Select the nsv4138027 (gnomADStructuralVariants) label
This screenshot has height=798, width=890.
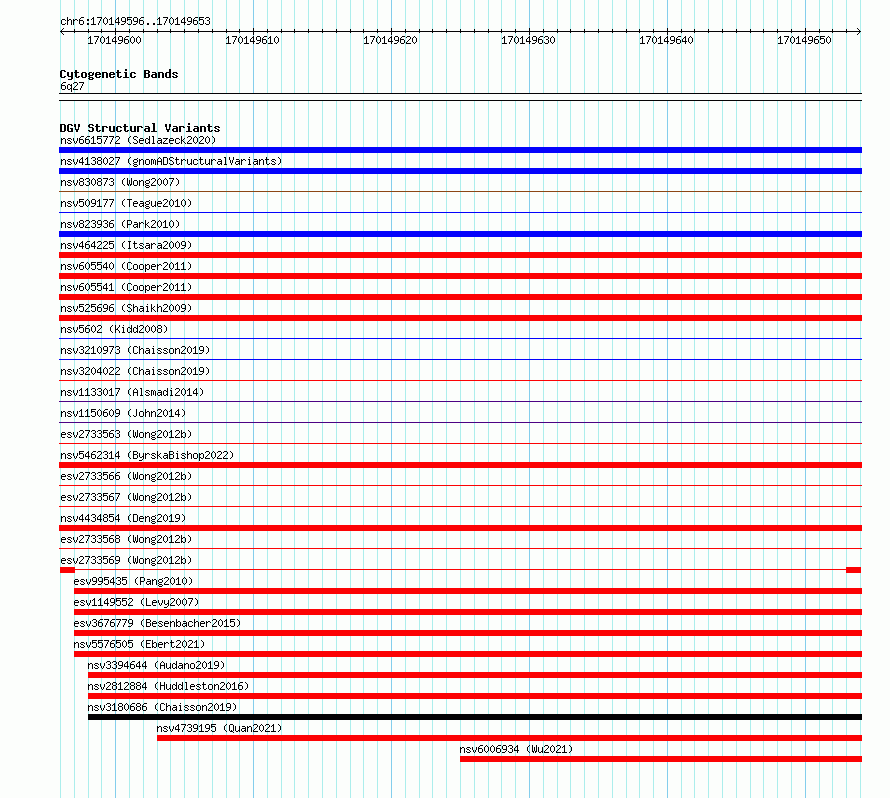click(x=171, y=161)
